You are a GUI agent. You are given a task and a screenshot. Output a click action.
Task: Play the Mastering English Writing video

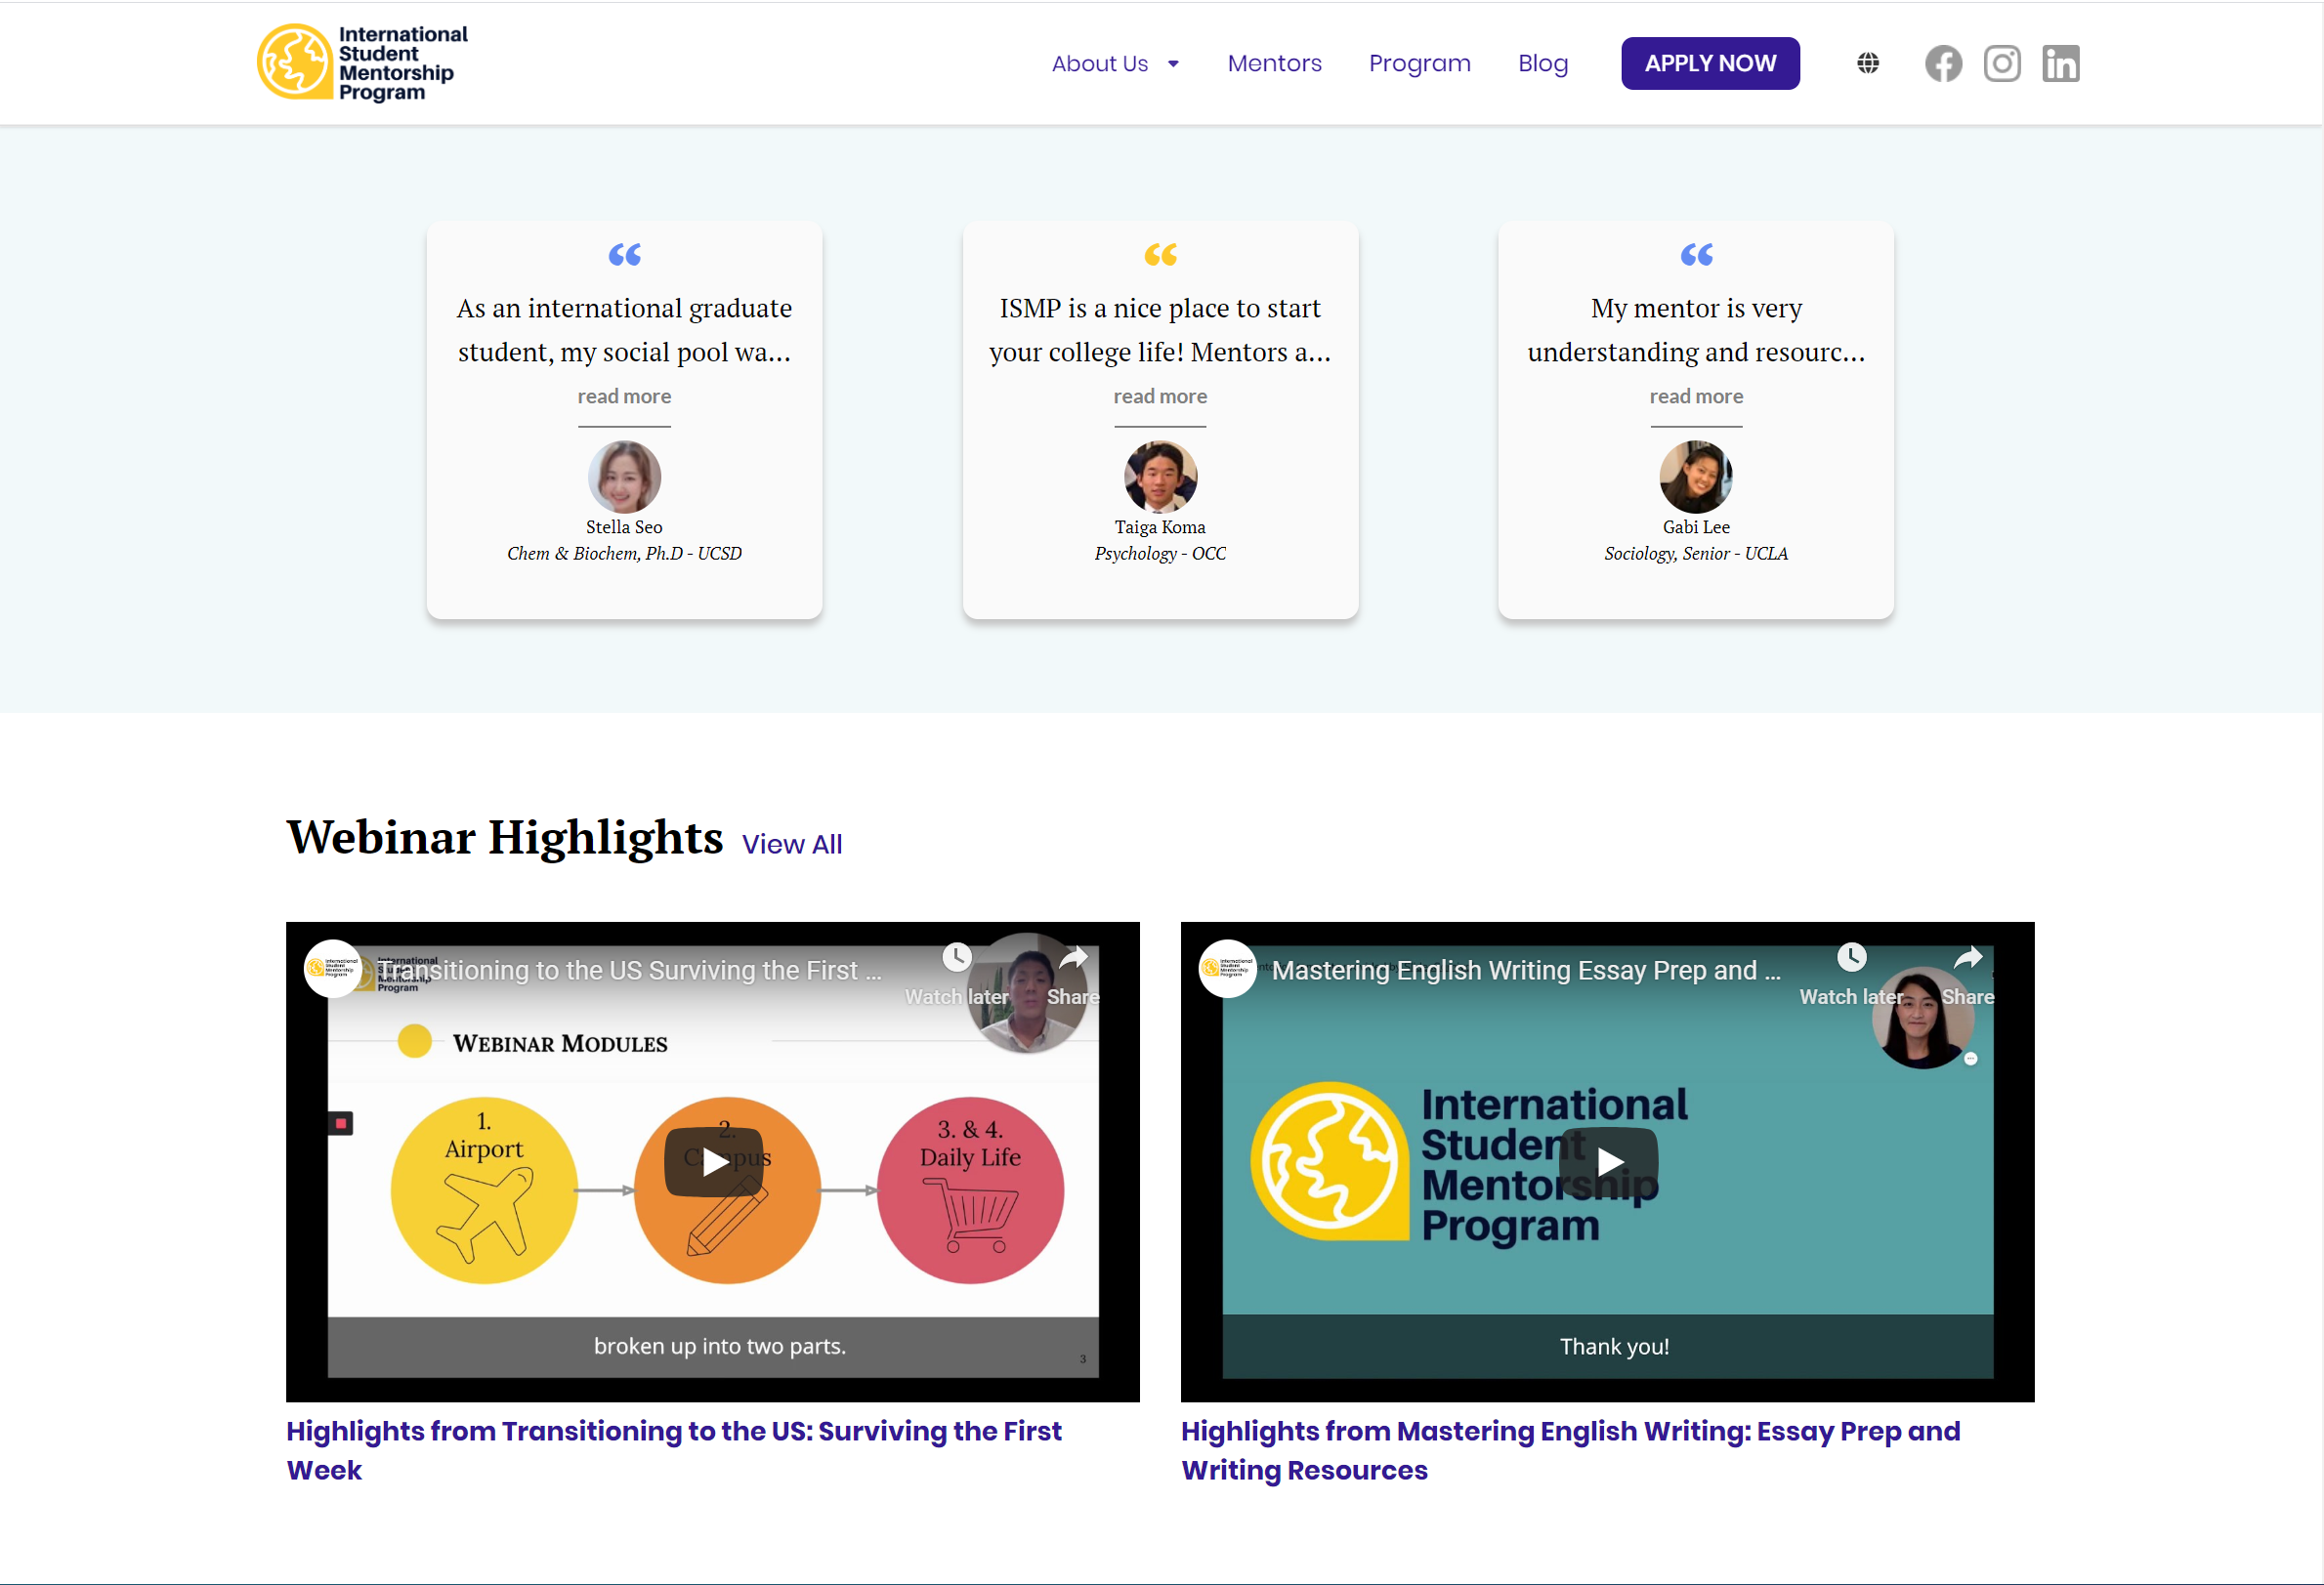(x=1608, y=1162)
